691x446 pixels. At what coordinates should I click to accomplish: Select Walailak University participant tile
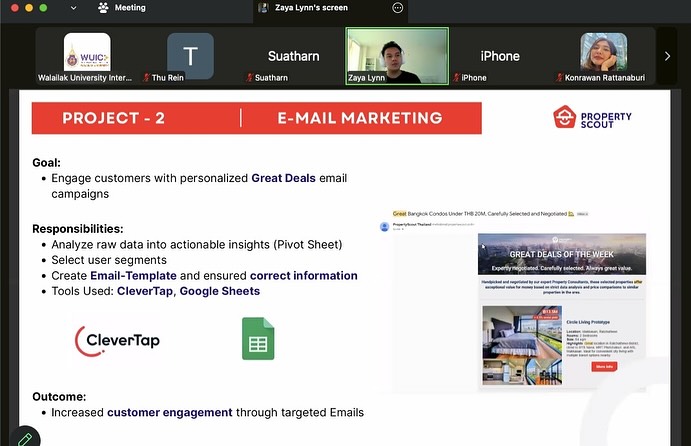coord(87,56)
